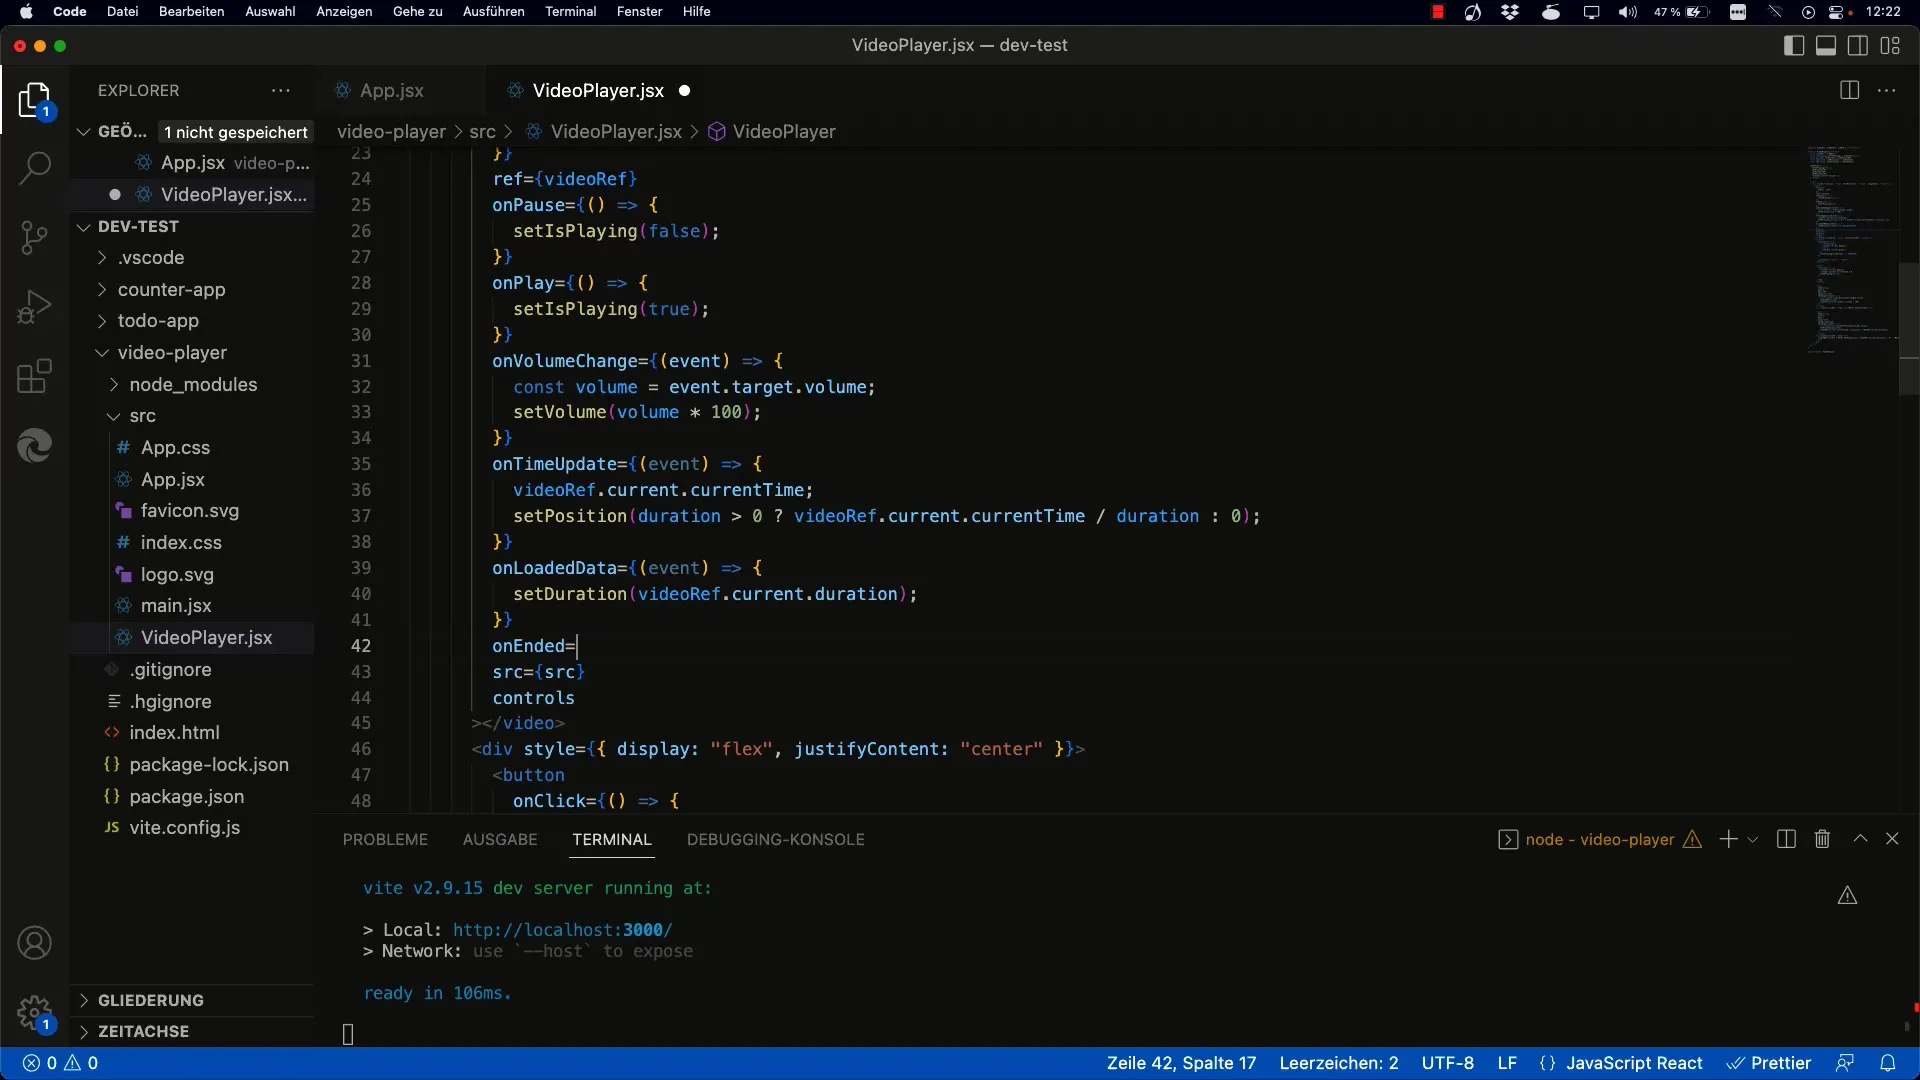Customize layout icon in title bar
1920x1080 pixels.
[x=1890, y=45]
